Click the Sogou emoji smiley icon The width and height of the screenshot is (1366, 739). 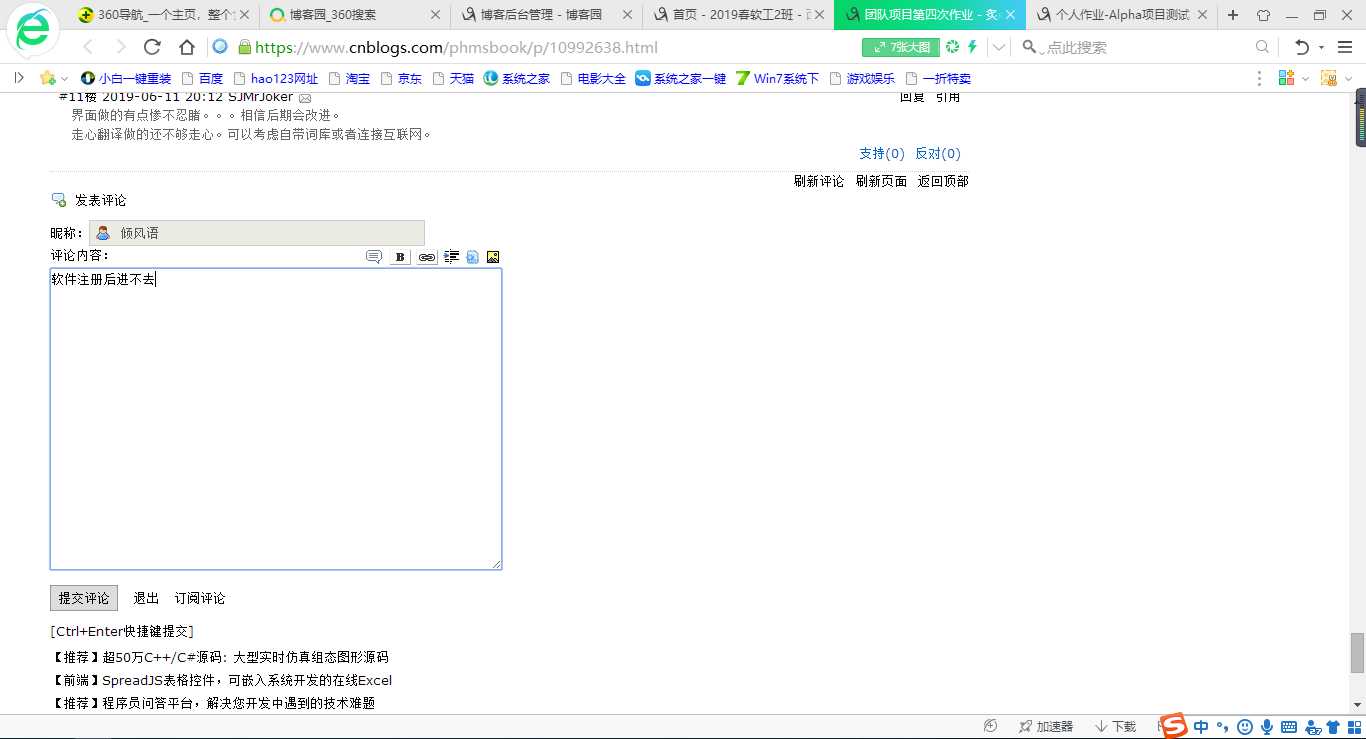pos(1245,727)
